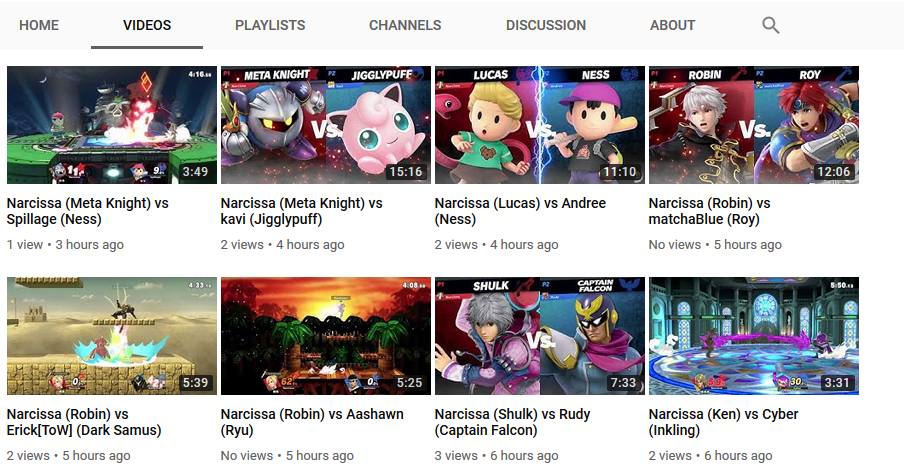The width and height of the screenshot is (904, 476).
Task: Open the Robin vs Roy thumbnail
Action: click(x=754, y=125)
